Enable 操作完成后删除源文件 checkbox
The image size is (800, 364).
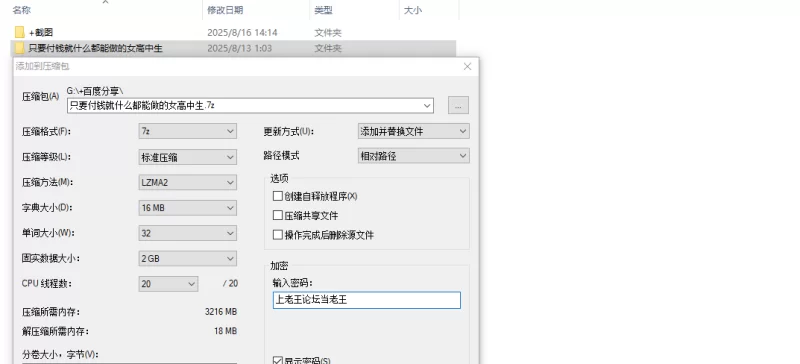click(278, 235)
